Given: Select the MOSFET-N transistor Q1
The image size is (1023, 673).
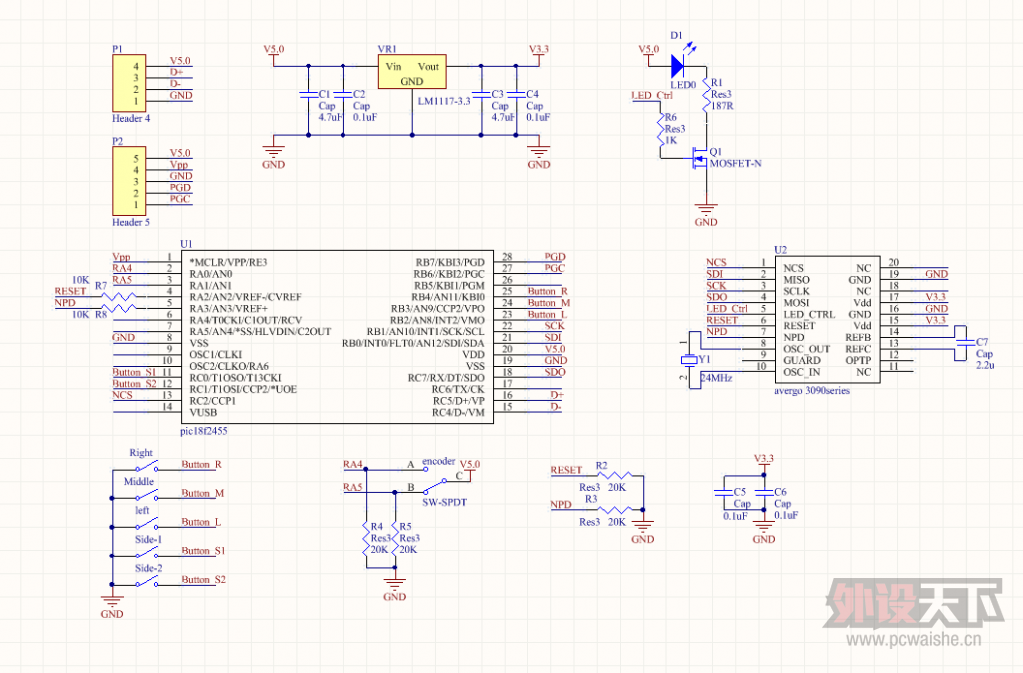Looking at the screenshot, I should pos(699,158).
